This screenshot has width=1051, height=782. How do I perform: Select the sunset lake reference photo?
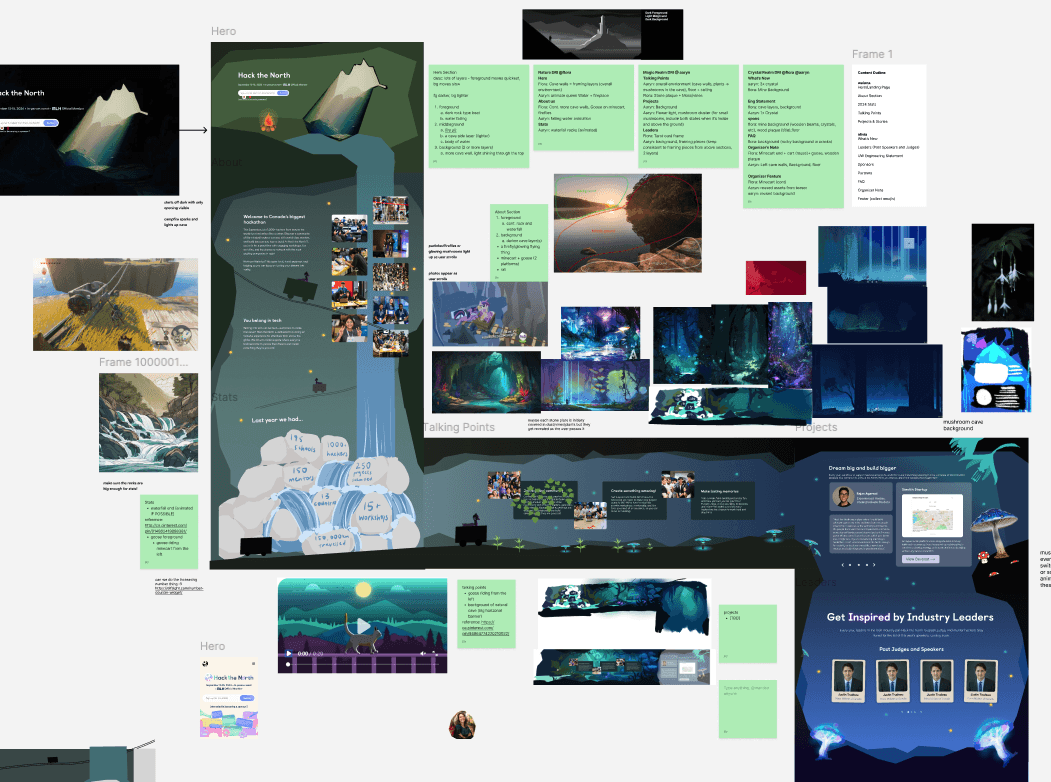pyautogui.click(x=627, y=222)
